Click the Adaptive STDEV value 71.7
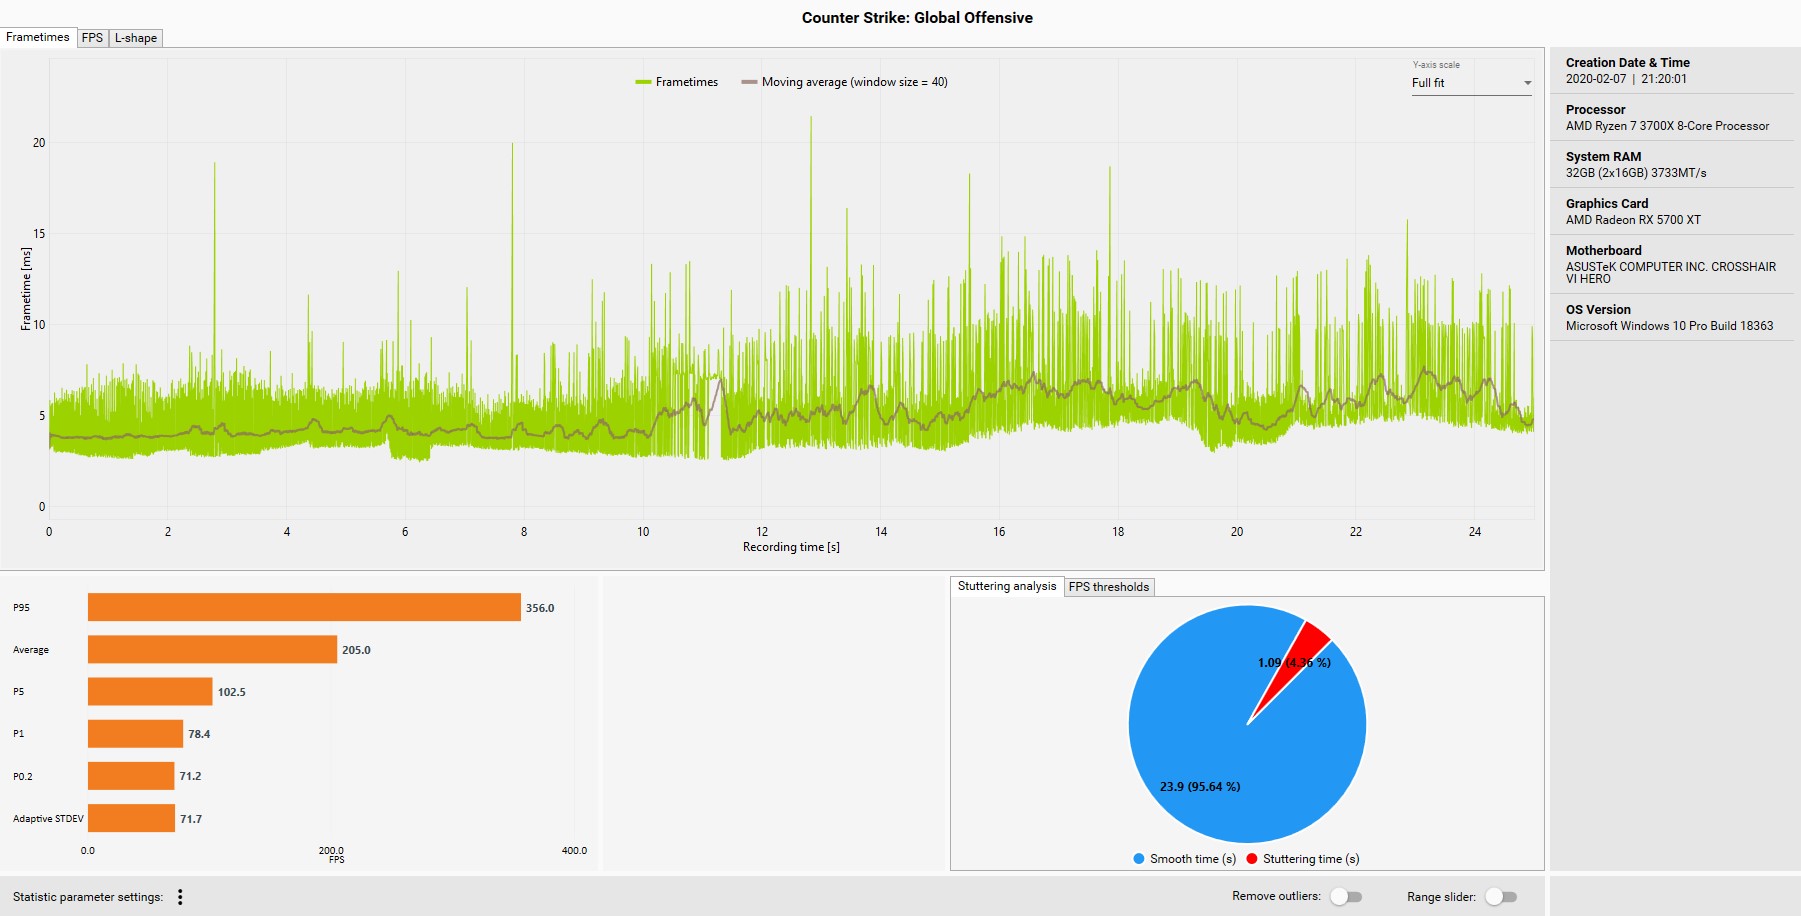Image resolution: width=1801 pixels, height=916 pixels. coord(190,819)
